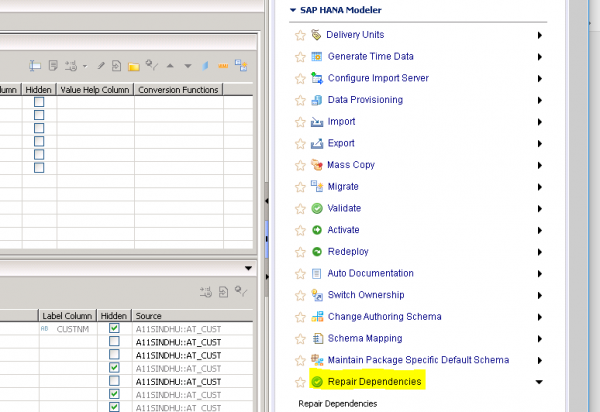Click the Import tray icon
The image size is (600, 412).
pos(316,122)
